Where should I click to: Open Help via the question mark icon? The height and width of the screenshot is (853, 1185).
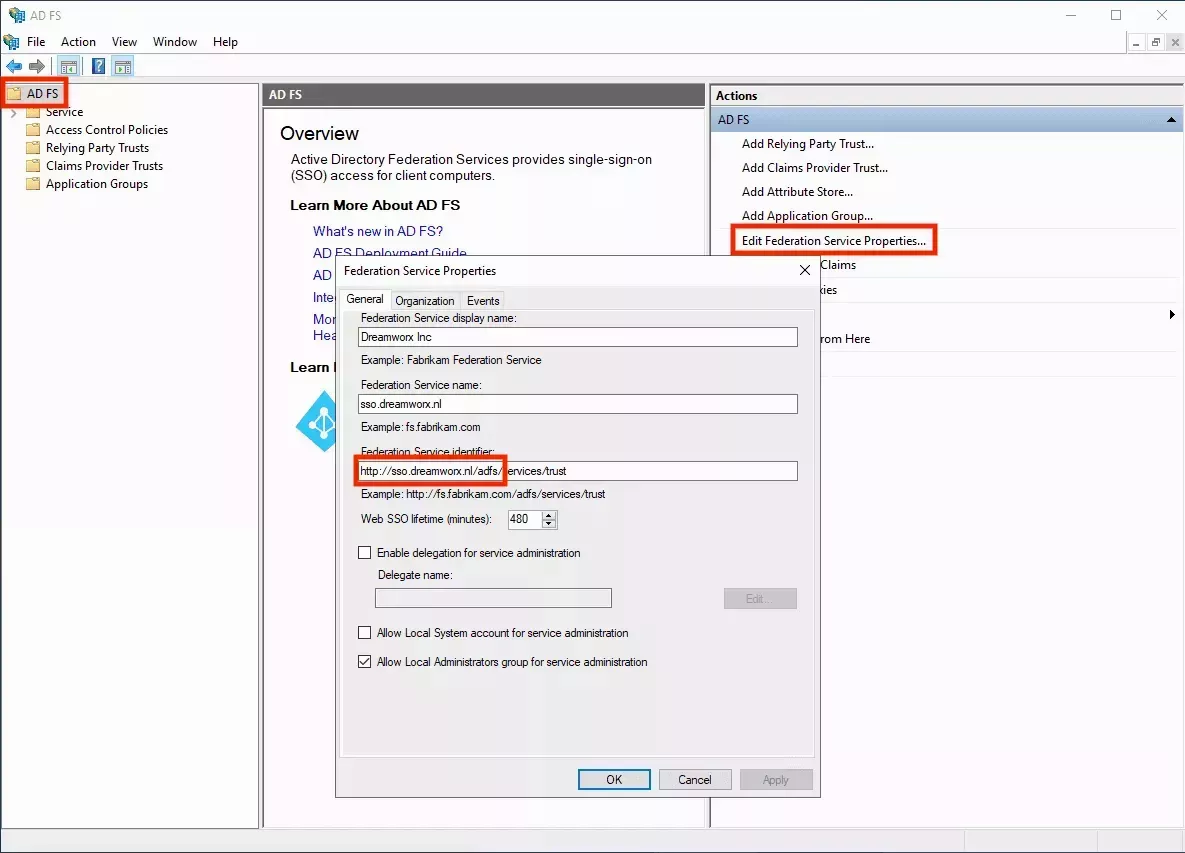pyautogui.click(x=98, y=67)
